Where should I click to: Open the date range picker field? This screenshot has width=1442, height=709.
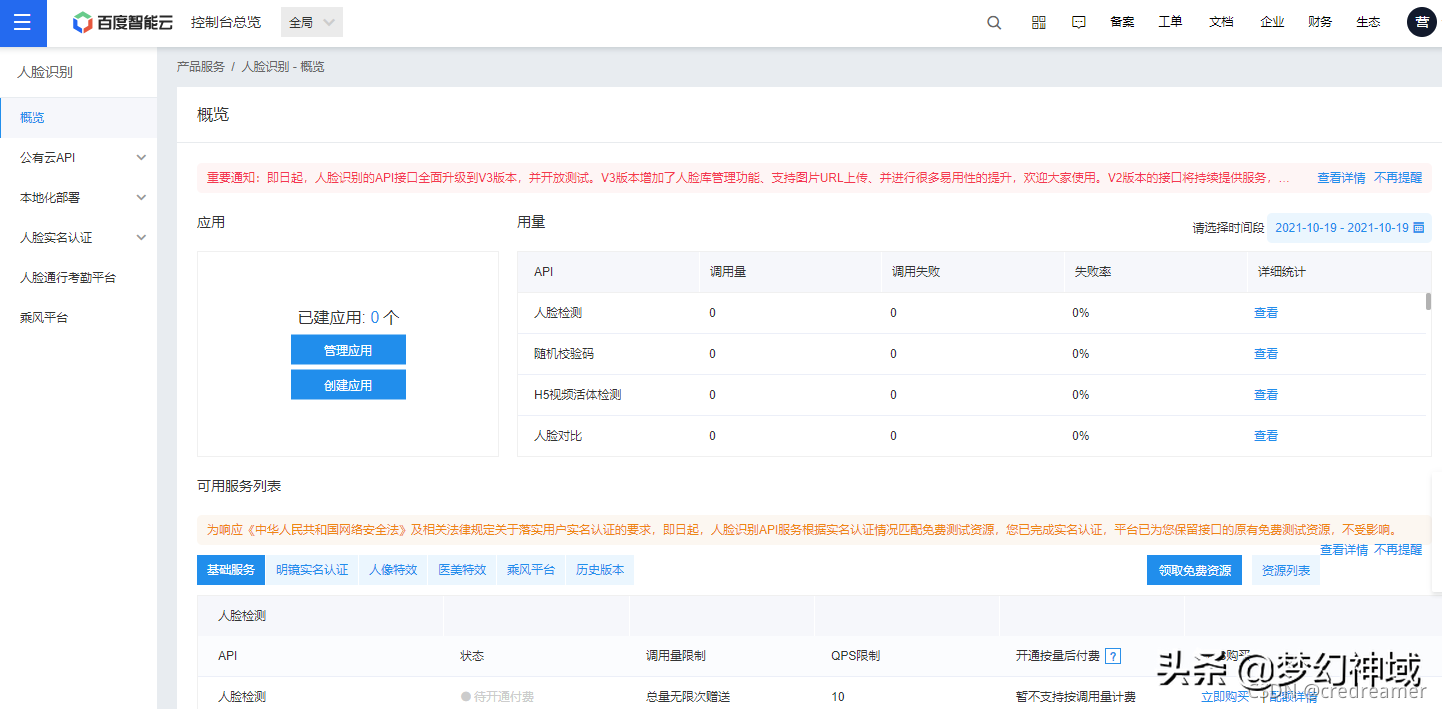click(x=1344, y=228)
